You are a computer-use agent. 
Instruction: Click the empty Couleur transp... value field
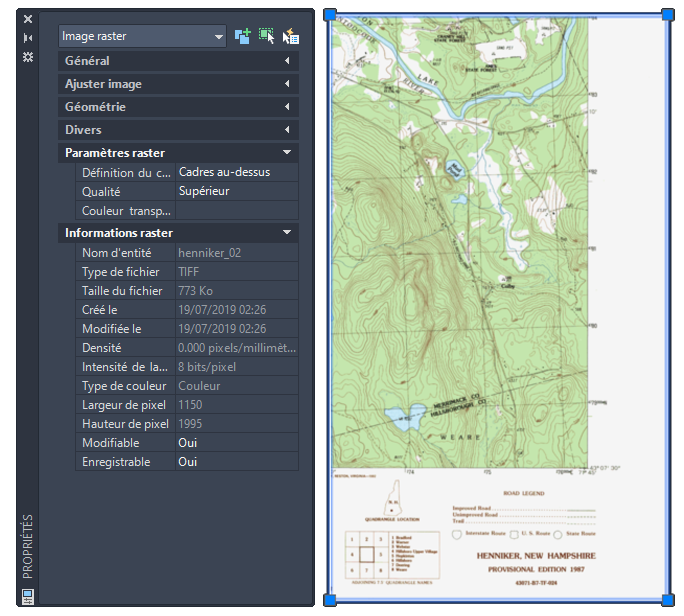point(237,210)
